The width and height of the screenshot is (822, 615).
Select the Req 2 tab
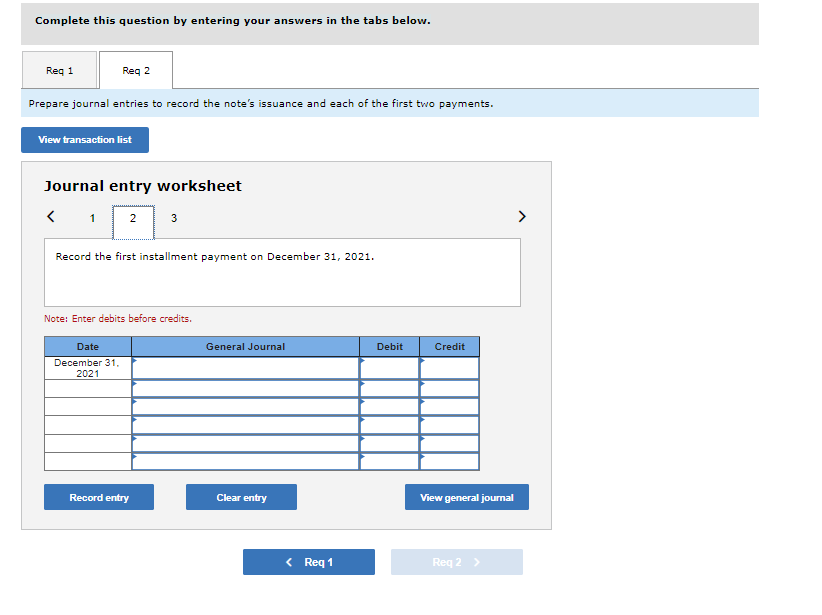136,70
